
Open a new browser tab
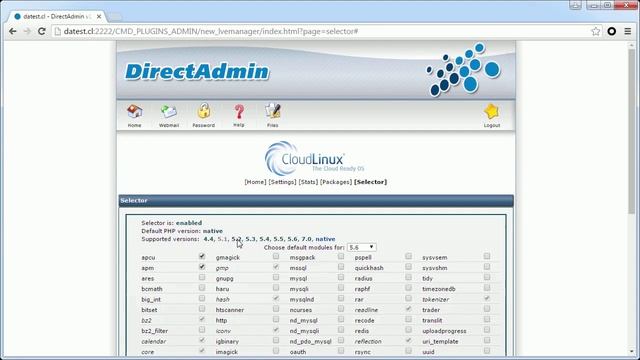coord(115,17)
